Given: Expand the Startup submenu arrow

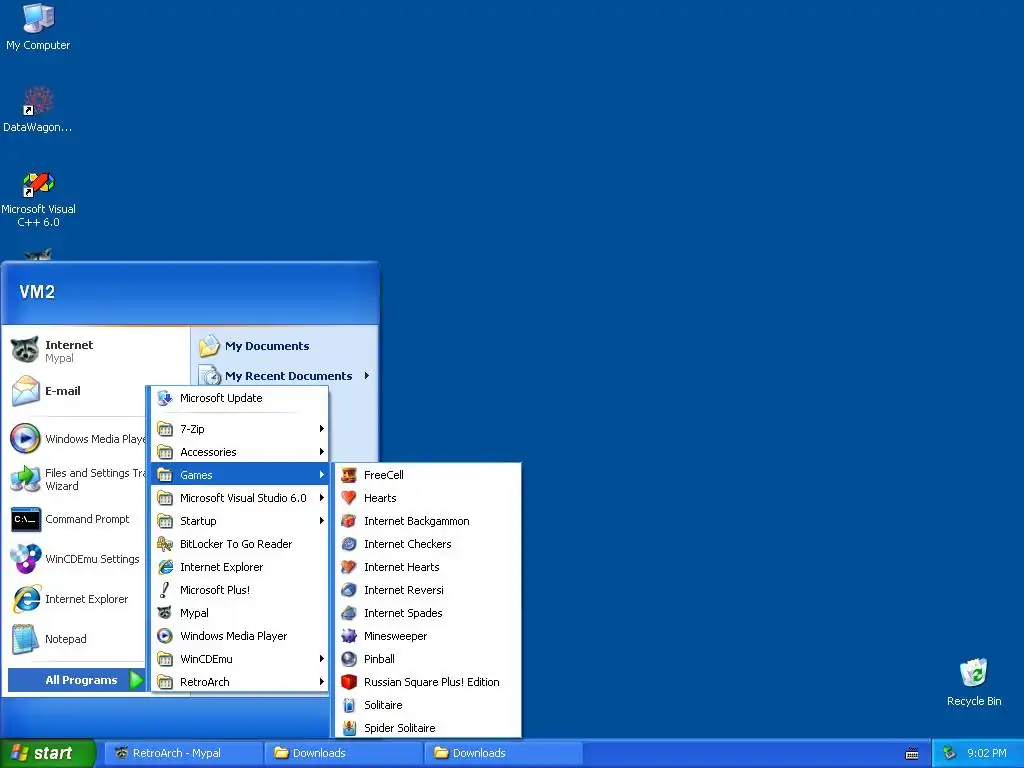Looking at the screenshot, I should coord(321,520).
